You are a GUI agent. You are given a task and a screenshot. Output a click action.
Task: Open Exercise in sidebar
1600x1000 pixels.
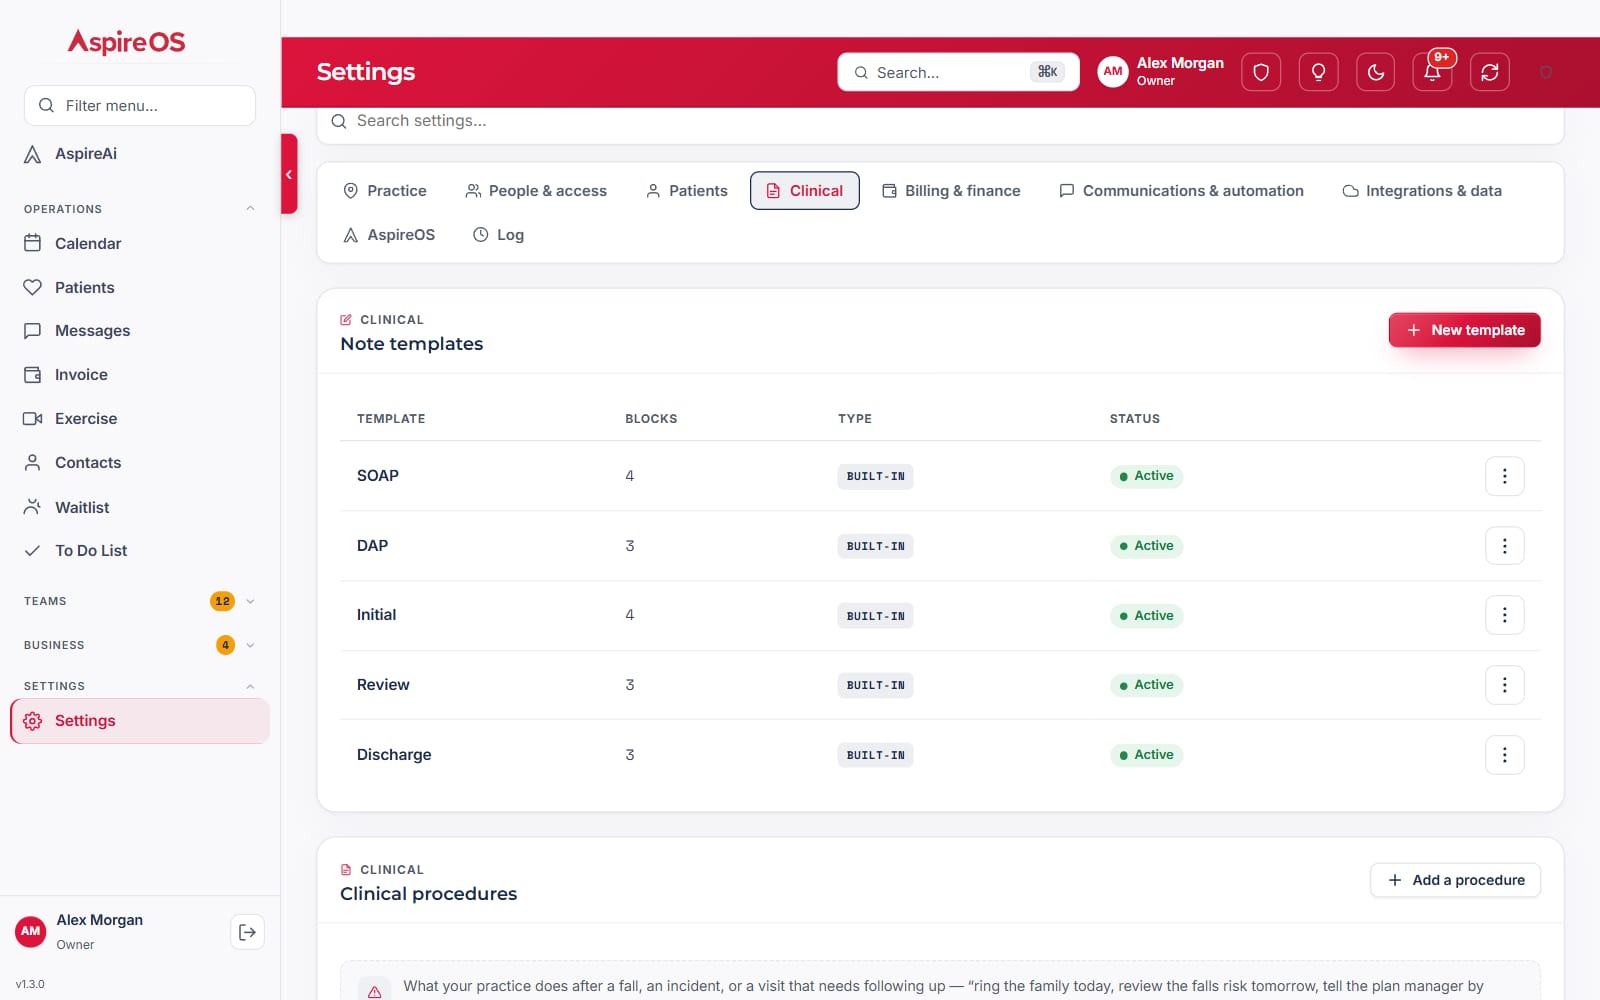tap(140, 419)
